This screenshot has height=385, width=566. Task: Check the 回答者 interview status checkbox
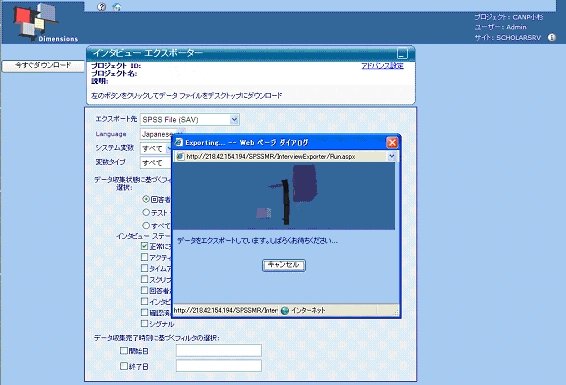(144, 290)
